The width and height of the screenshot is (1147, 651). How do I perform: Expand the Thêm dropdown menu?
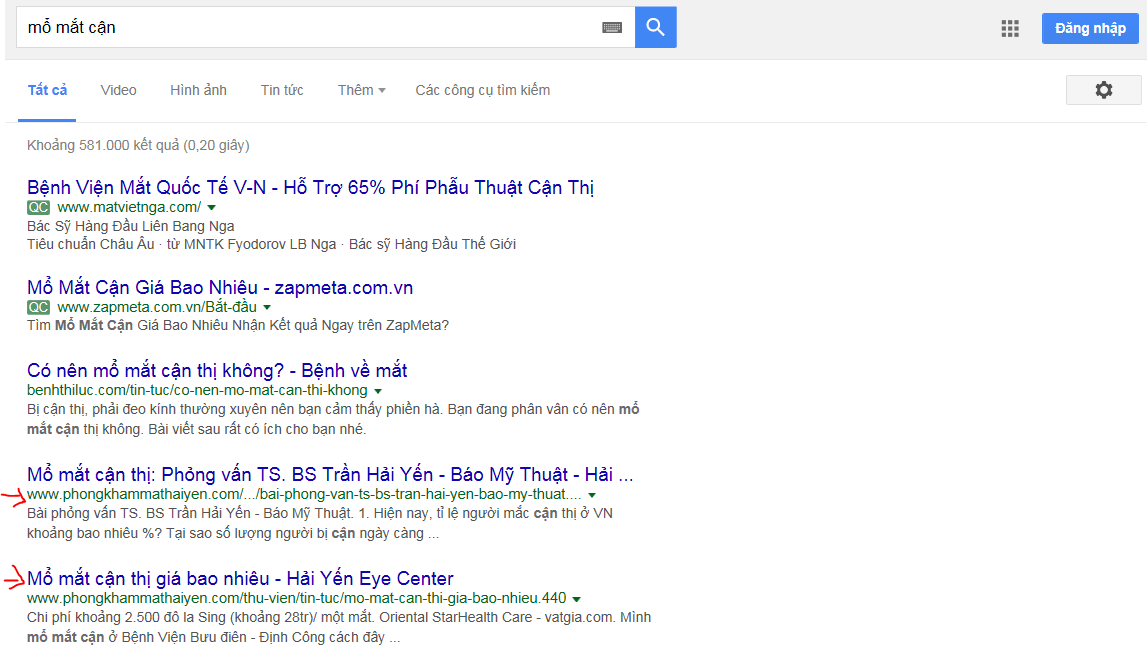point(361,90)
